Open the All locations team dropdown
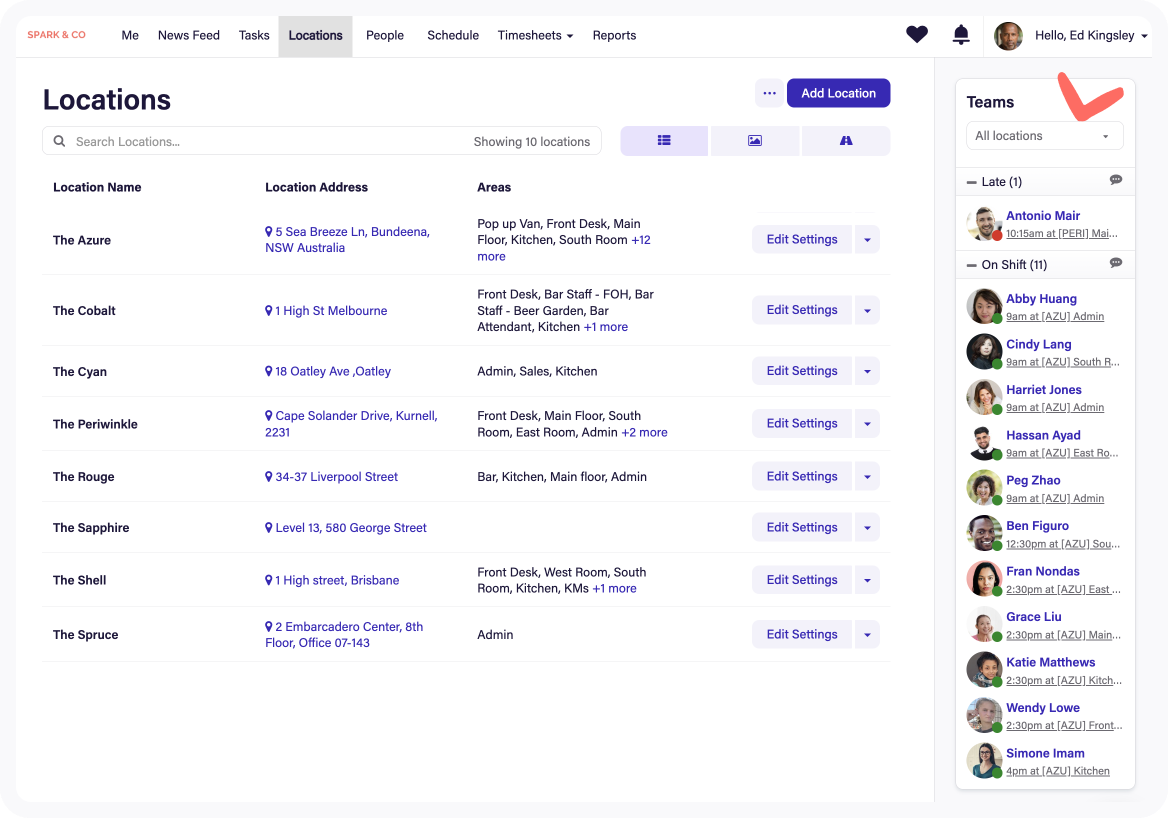 coord(1044,136)
